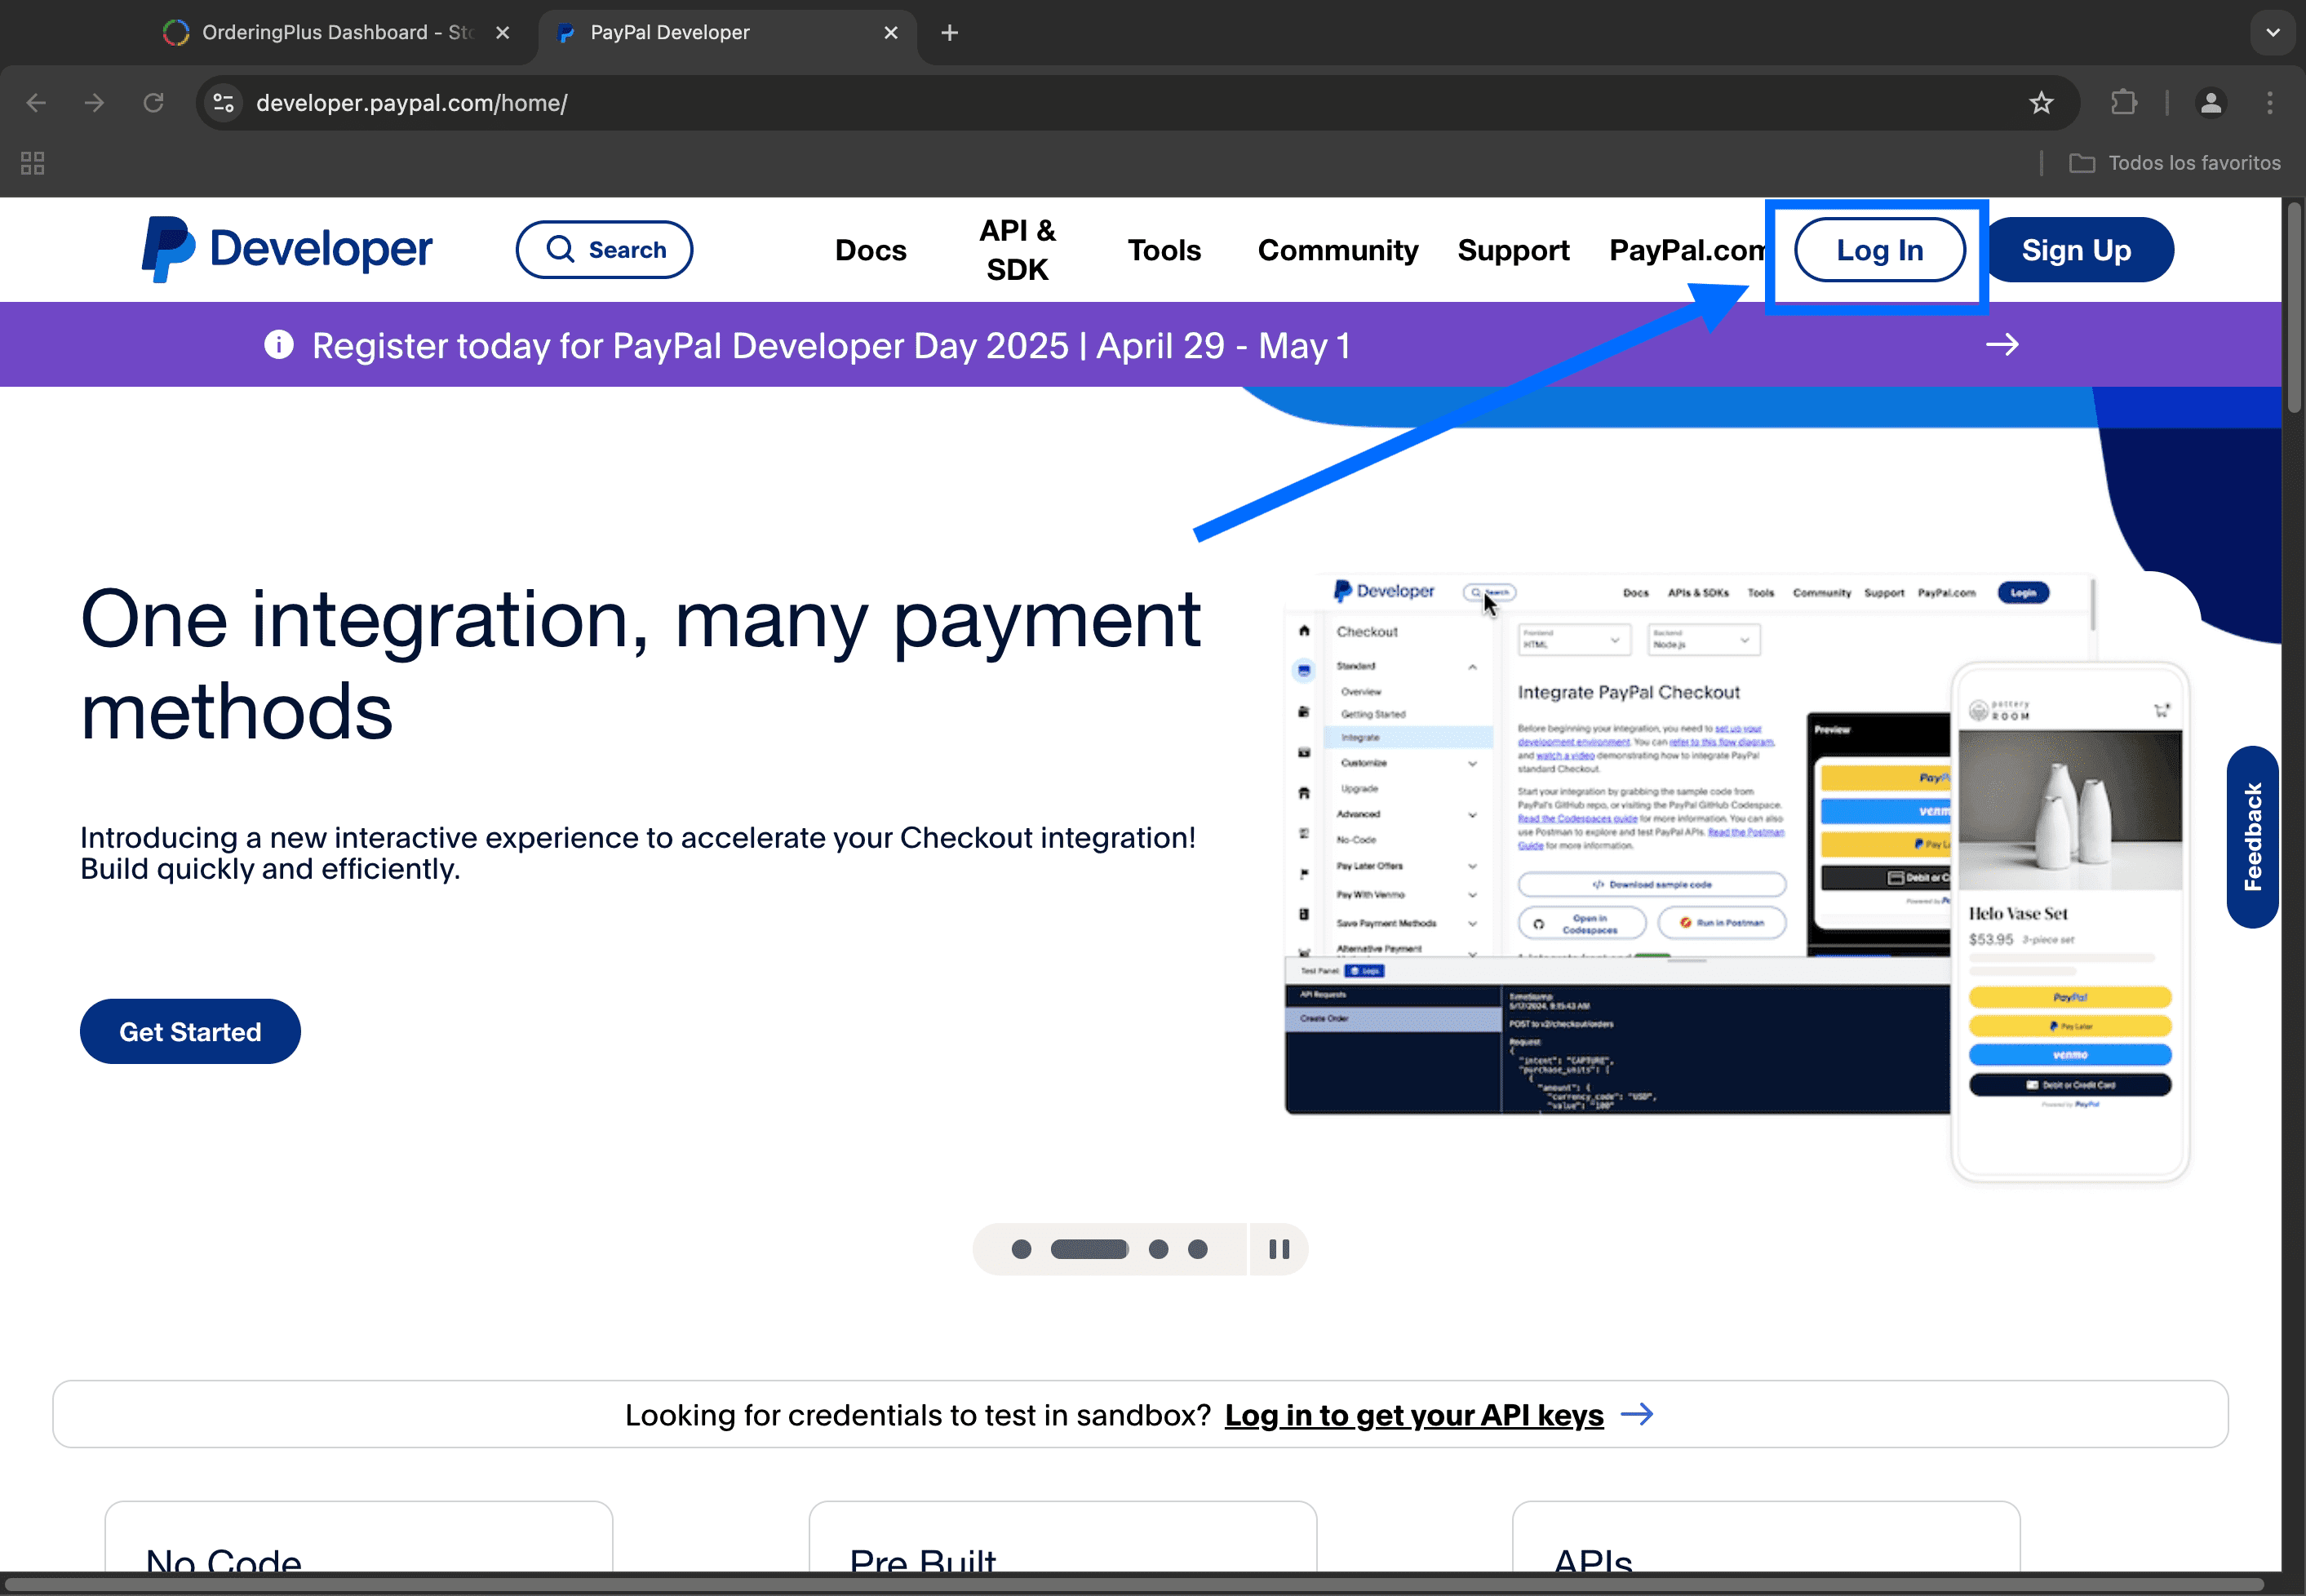Open Chrome three-dot menu
The width and height of the screenshot is (2306, 1596).
click(x=2269, y=103)
